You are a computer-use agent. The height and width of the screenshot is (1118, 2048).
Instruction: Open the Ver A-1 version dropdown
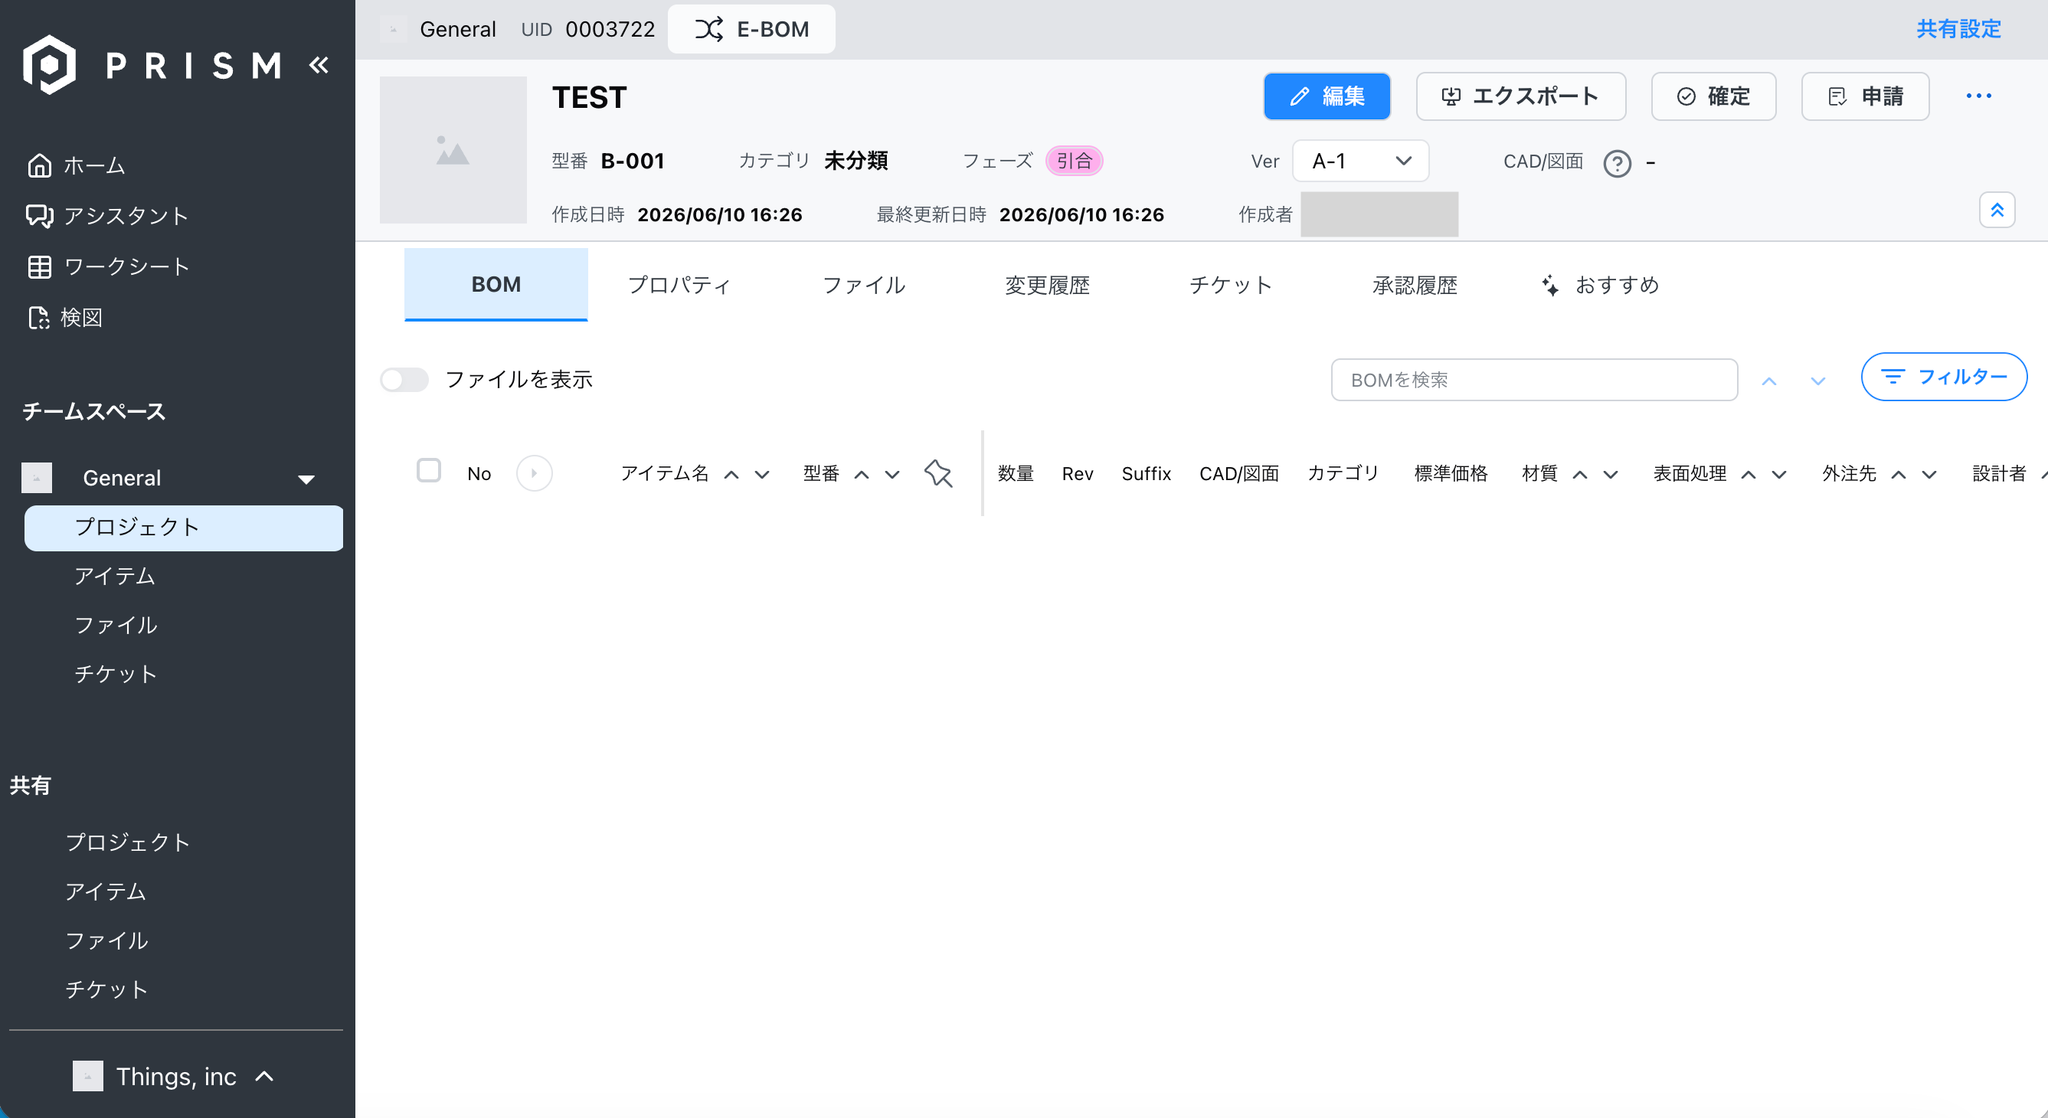pyautogui.click(x=1361, y=161)
